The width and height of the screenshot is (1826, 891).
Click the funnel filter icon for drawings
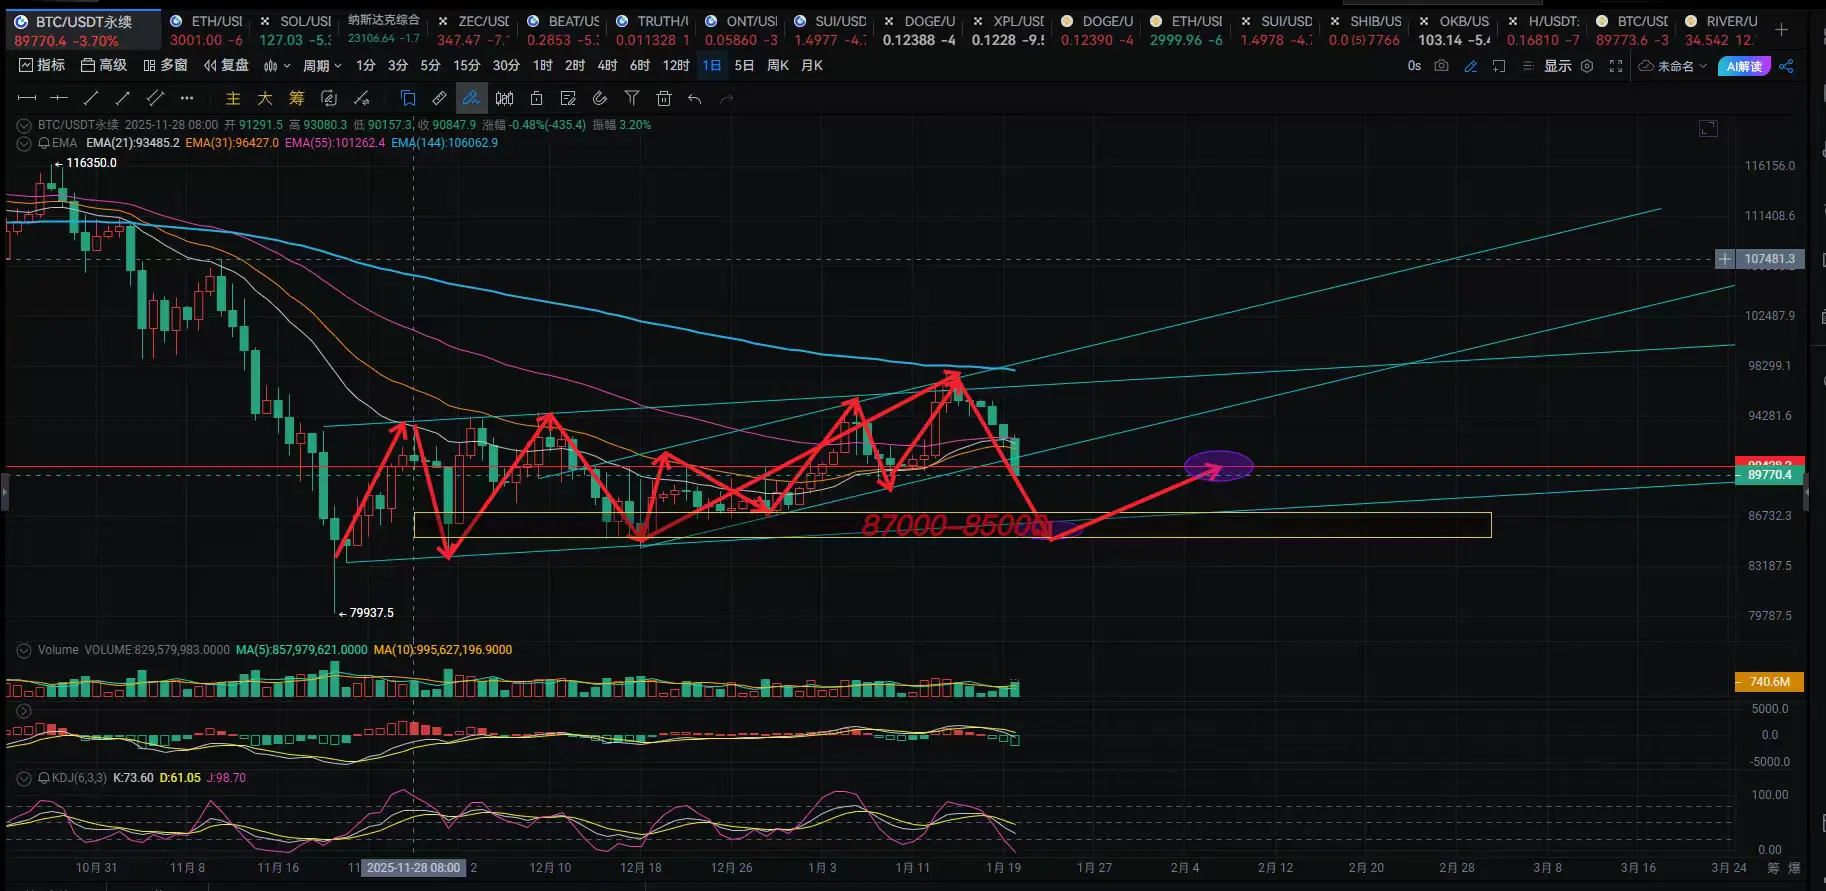pyautogui.click(x=632, y=98)
